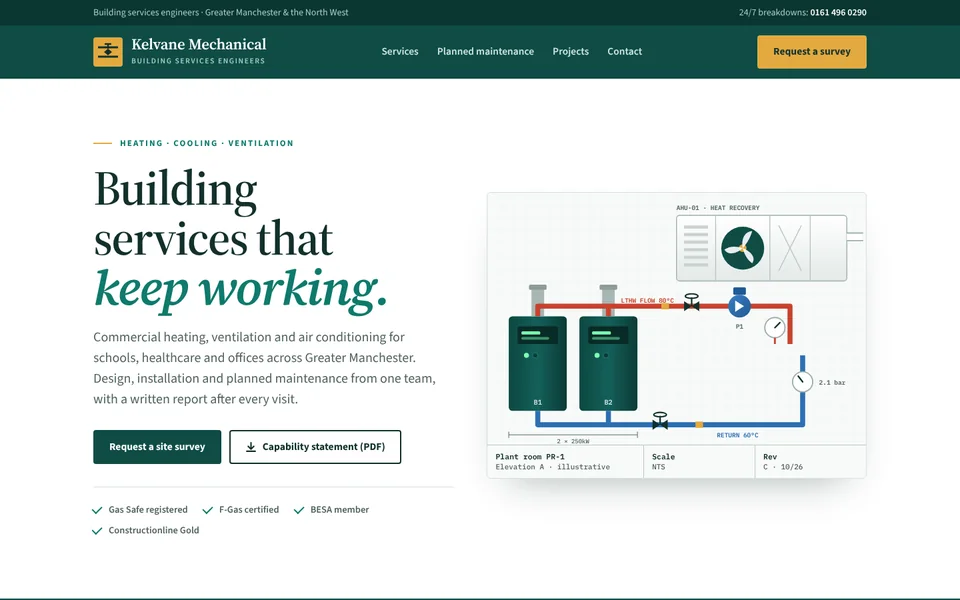Click the gauge on the red flow pipe

(775, 328)
